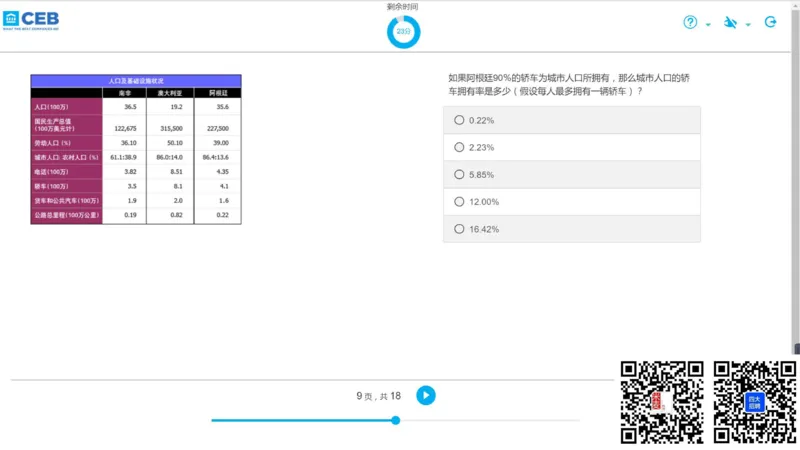
Task: Click the right QR code with blue badge
Action: tap(755, 402)
